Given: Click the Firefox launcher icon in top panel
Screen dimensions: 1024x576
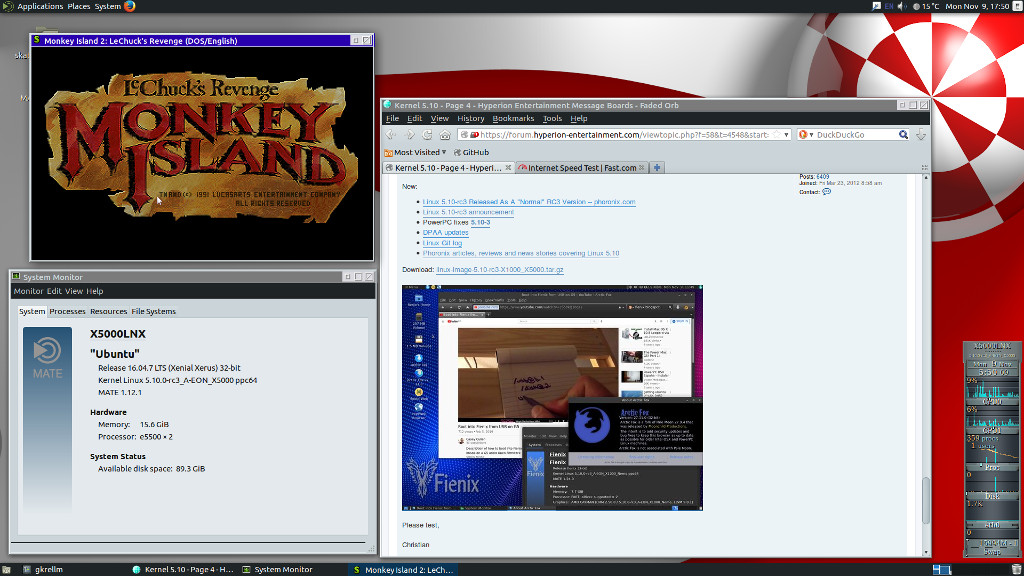Looking at the screenshot, I should [x=129, y=6].
